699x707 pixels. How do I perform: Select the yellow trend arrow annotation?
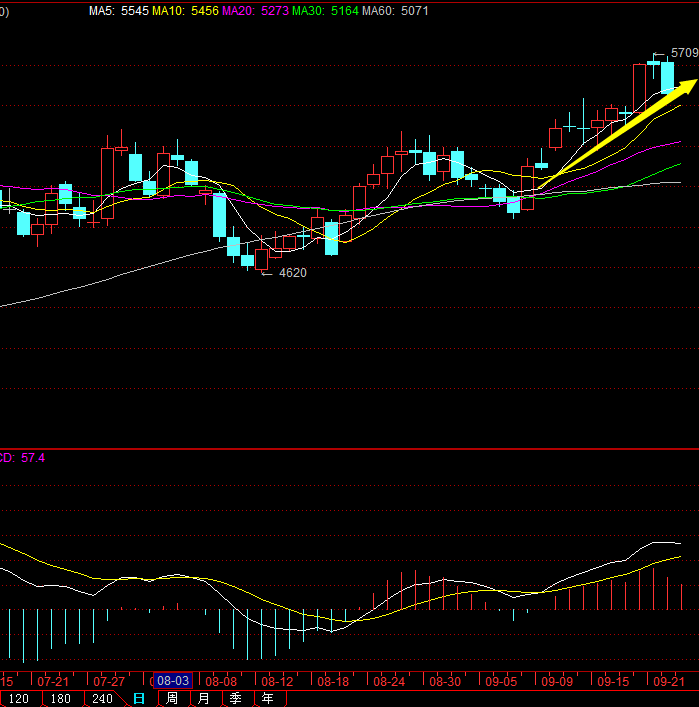[618, 132]
